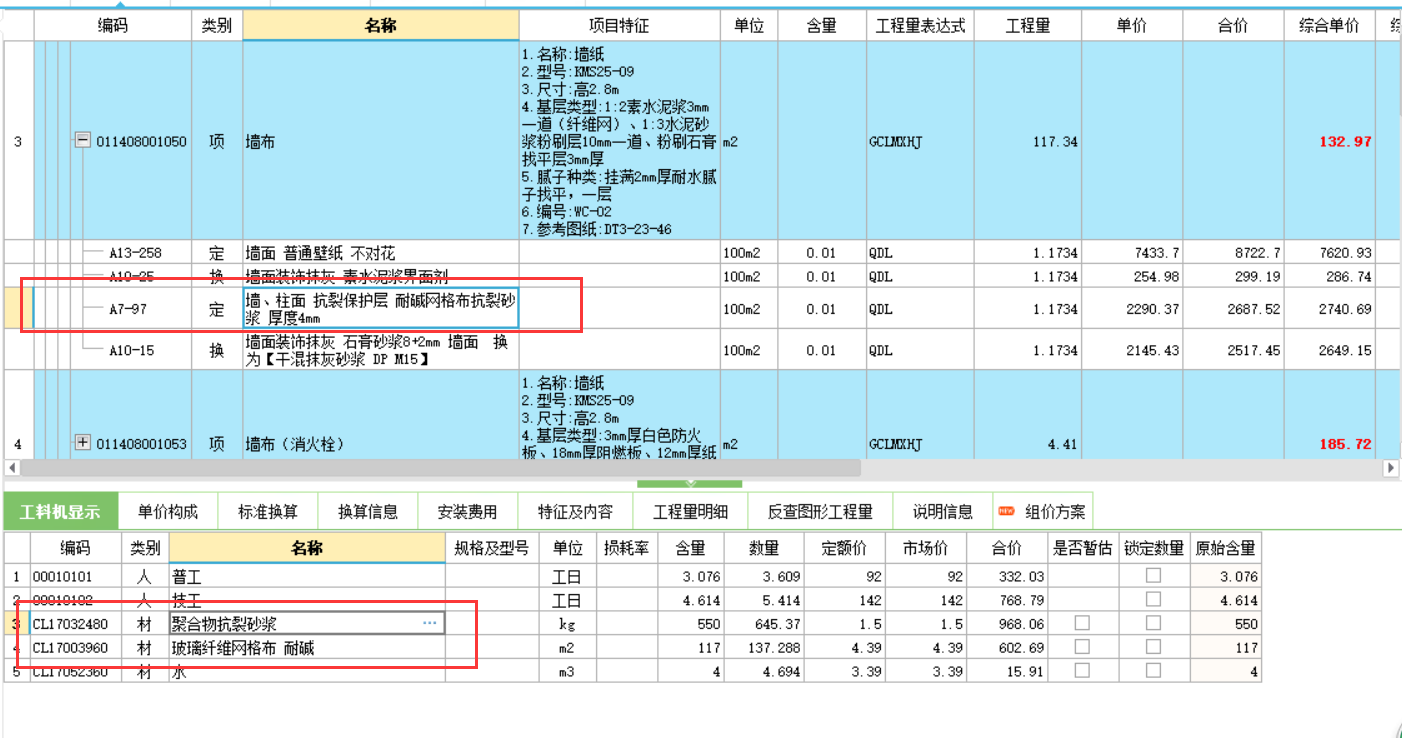Click 普工 name cell in lower table
Image resolution: width=1402 pixels, height=738 pixels.
[x=307, y=576]
